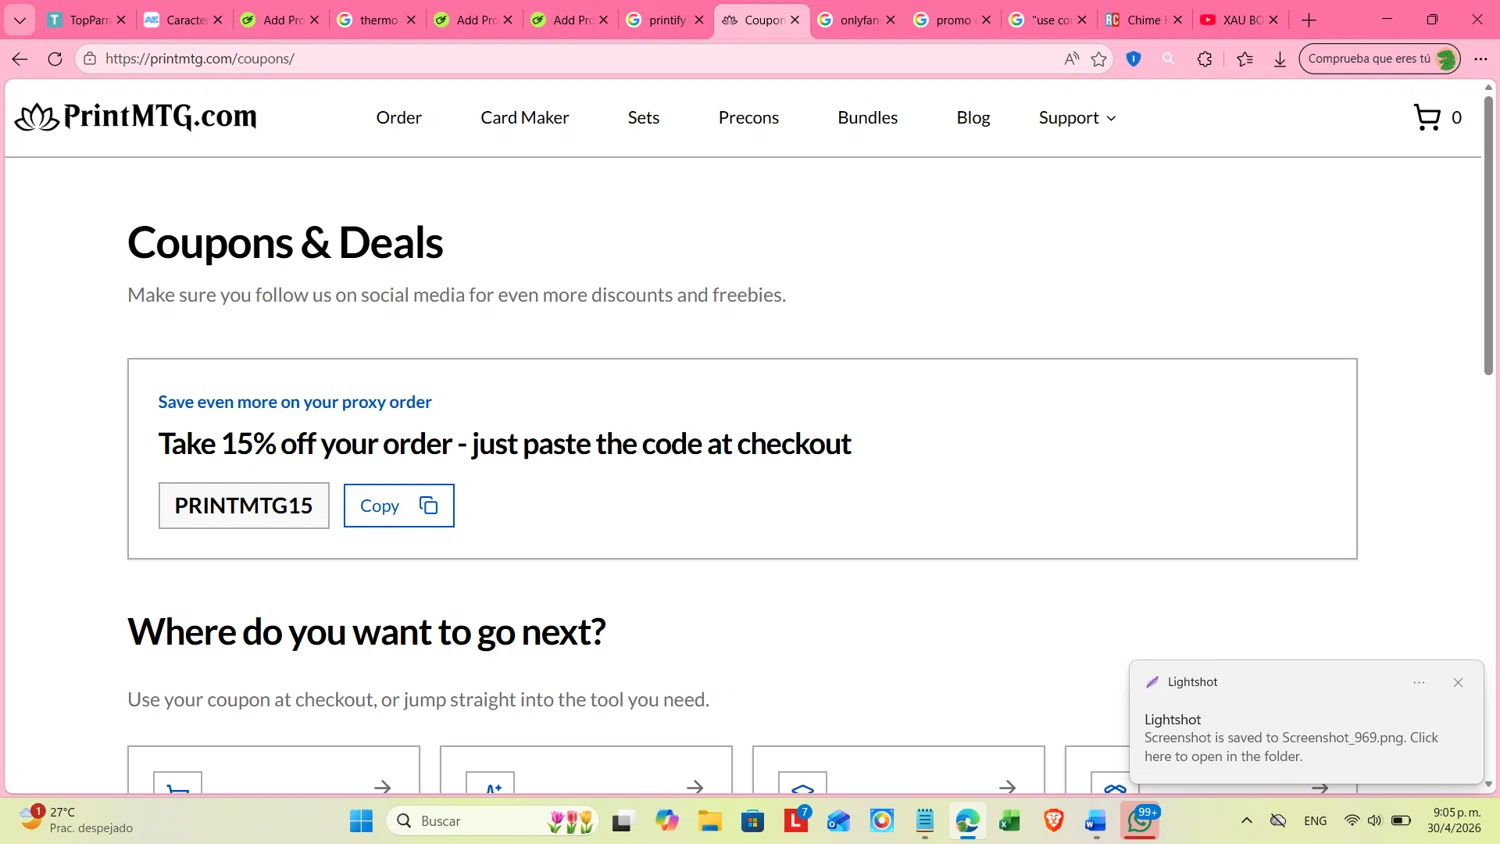
Task: Add this page to favorites
Action: click(x=1099, y=59)
